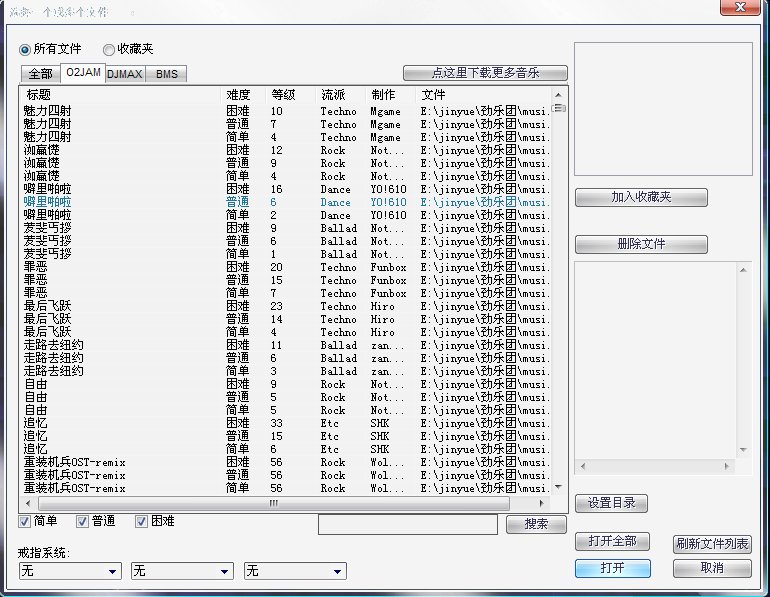Select 追忆 困难 level 33 row
This screenshot has height=597, width=770.
coord(286,423)
